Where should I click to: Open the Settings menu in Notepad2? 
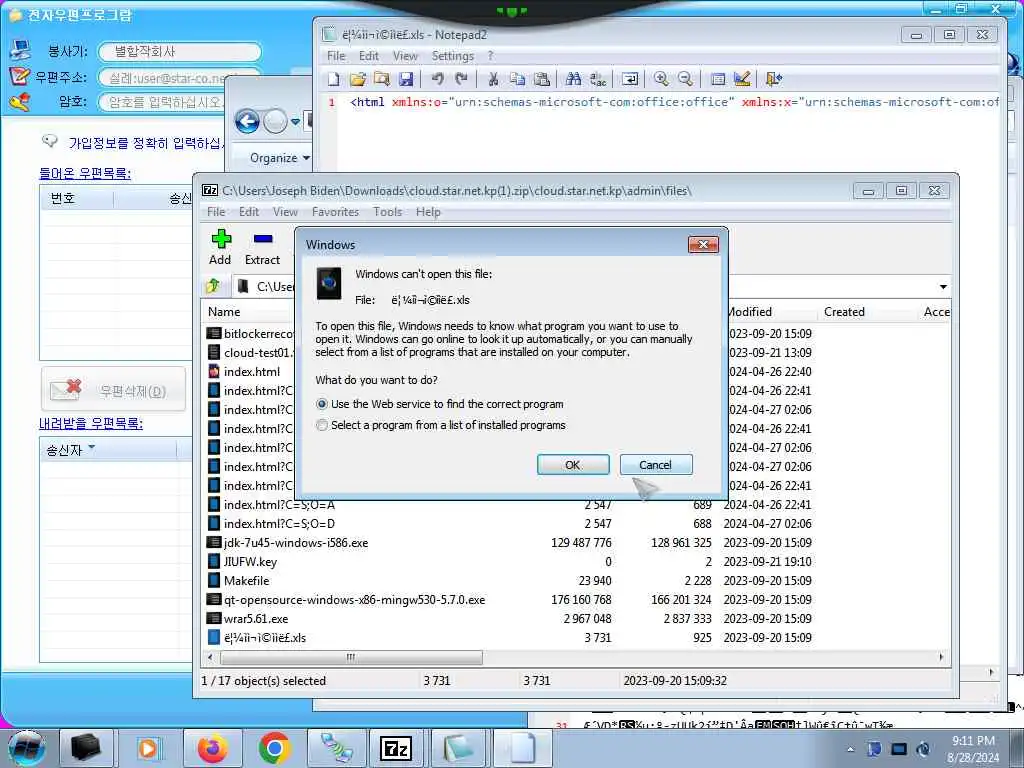click(453, 56)
